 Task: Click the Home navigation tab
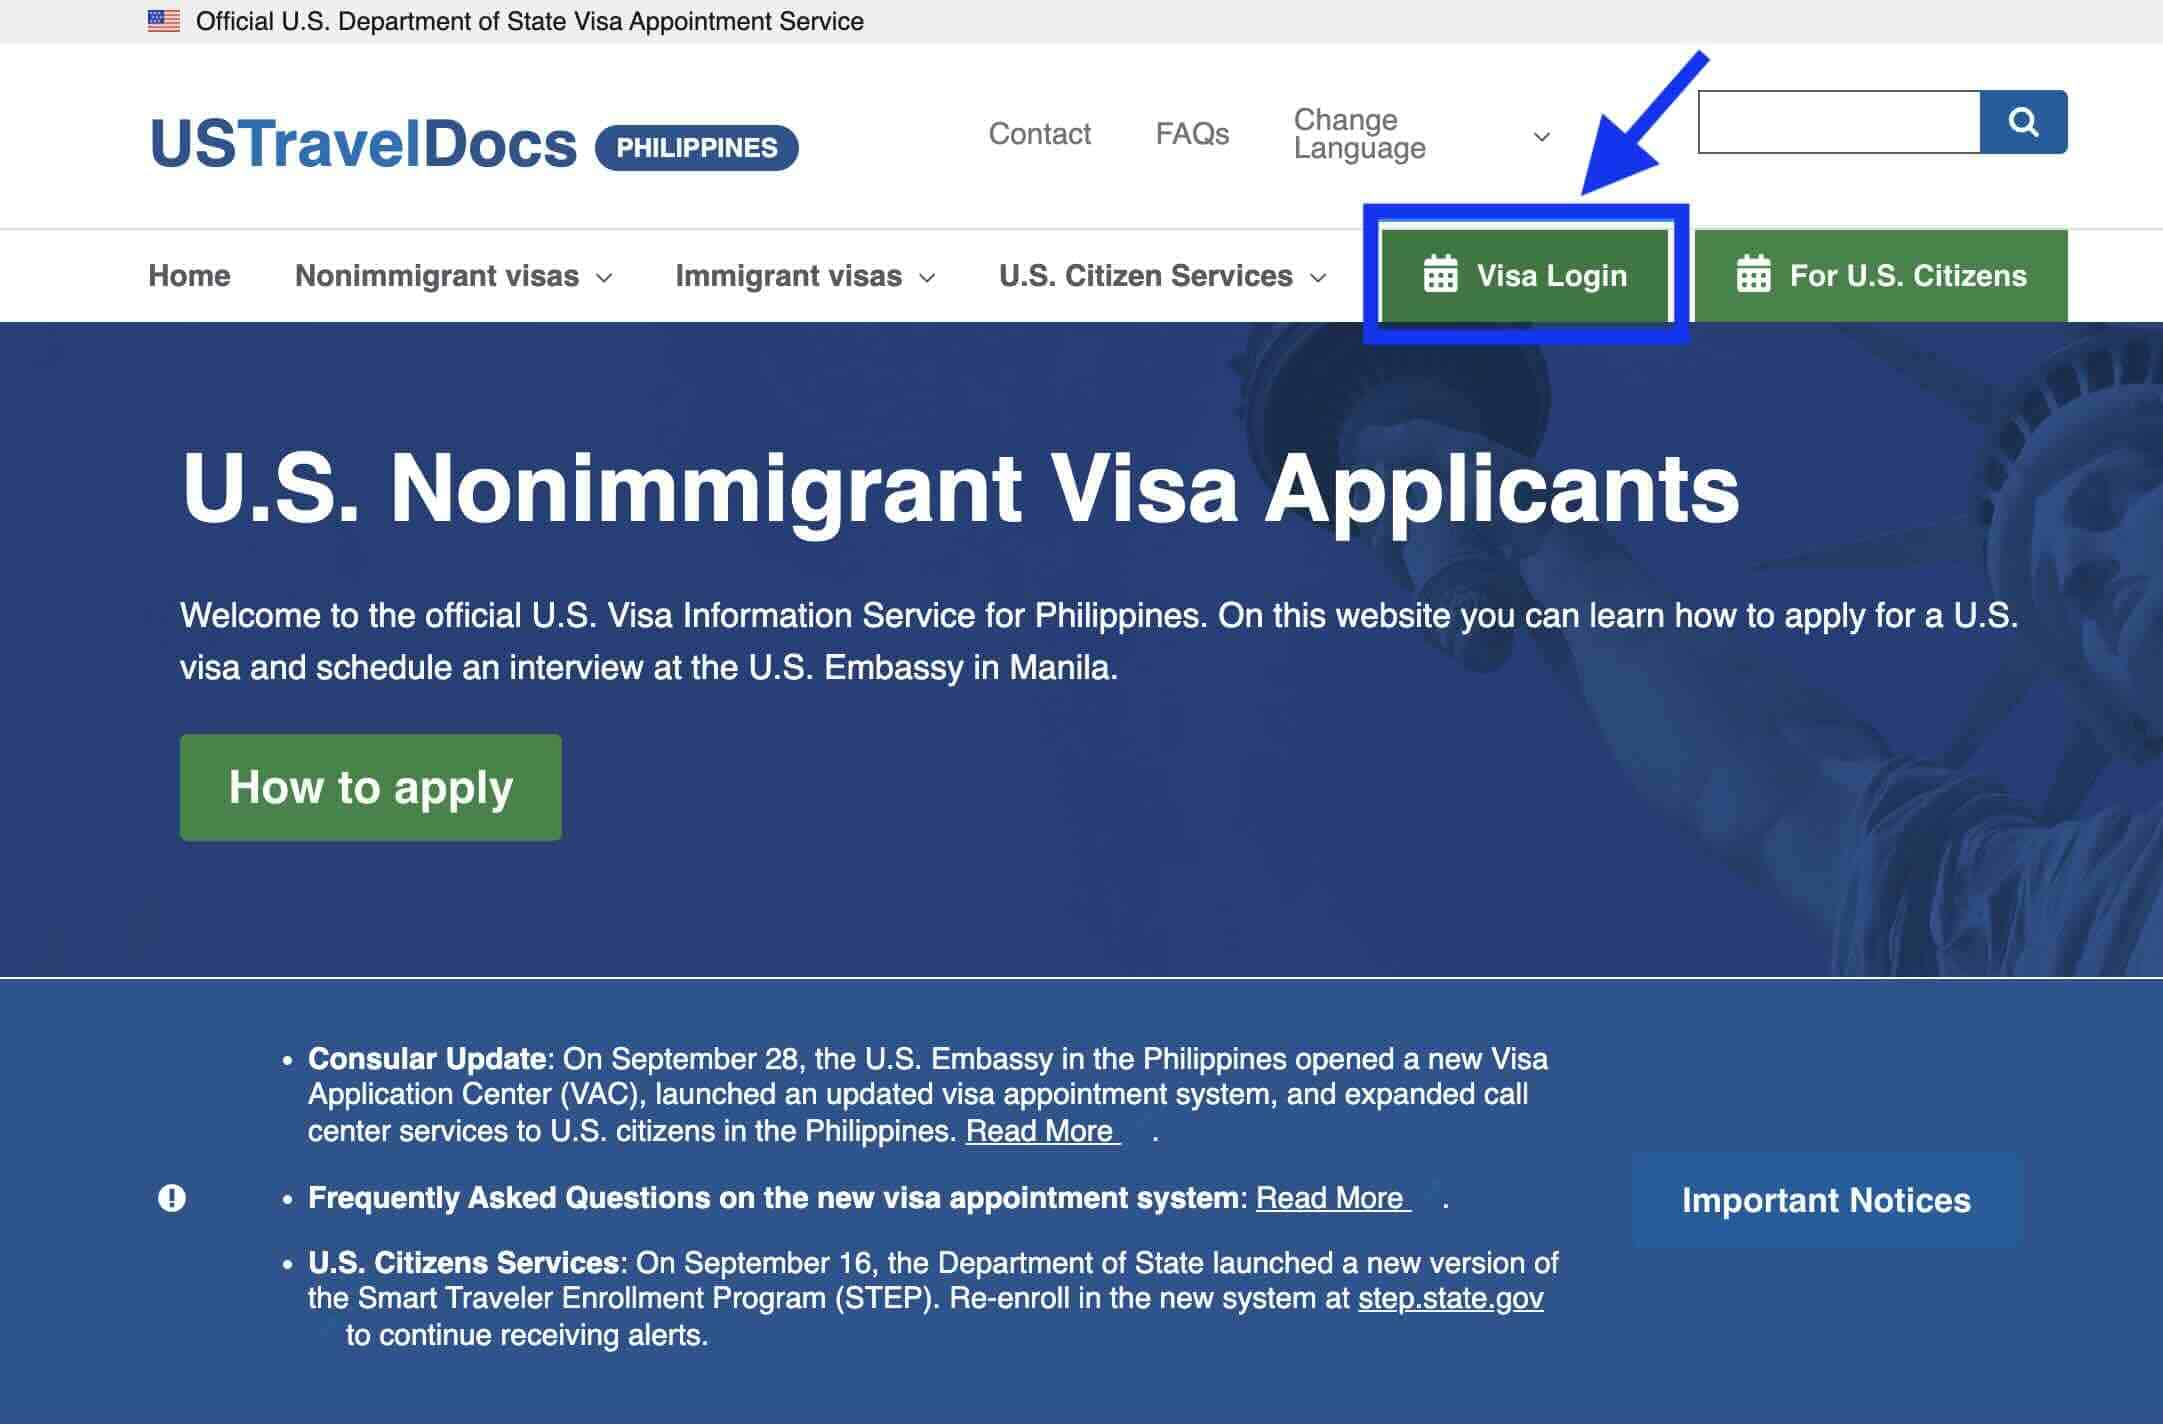click(189, 274)
